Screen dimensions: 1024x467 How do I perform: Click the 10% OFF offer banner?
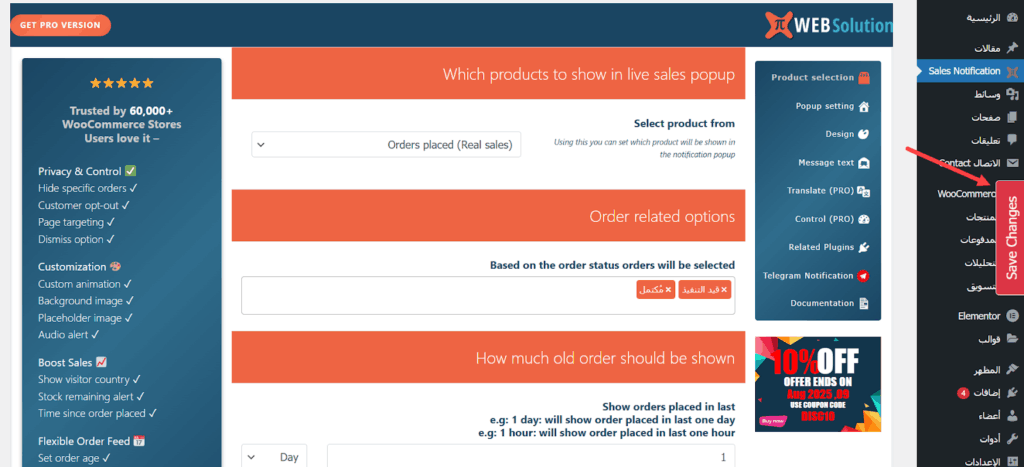point(818,383)
